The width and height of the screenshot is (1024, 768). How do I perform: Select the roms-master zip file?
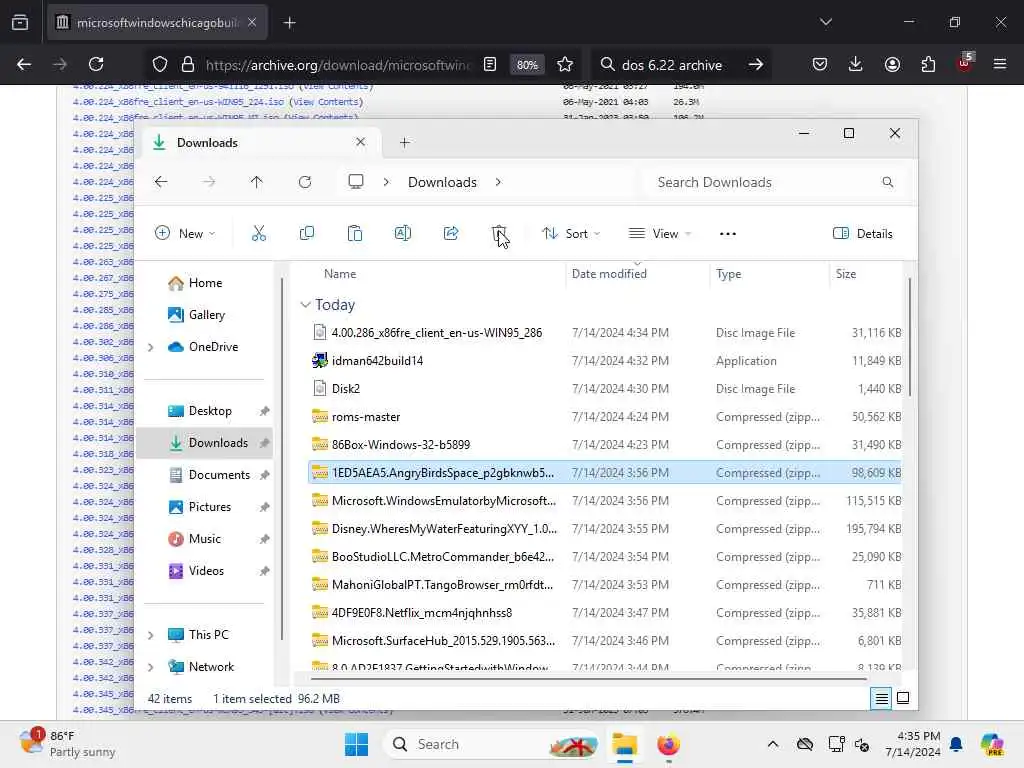tap(605, 417)
